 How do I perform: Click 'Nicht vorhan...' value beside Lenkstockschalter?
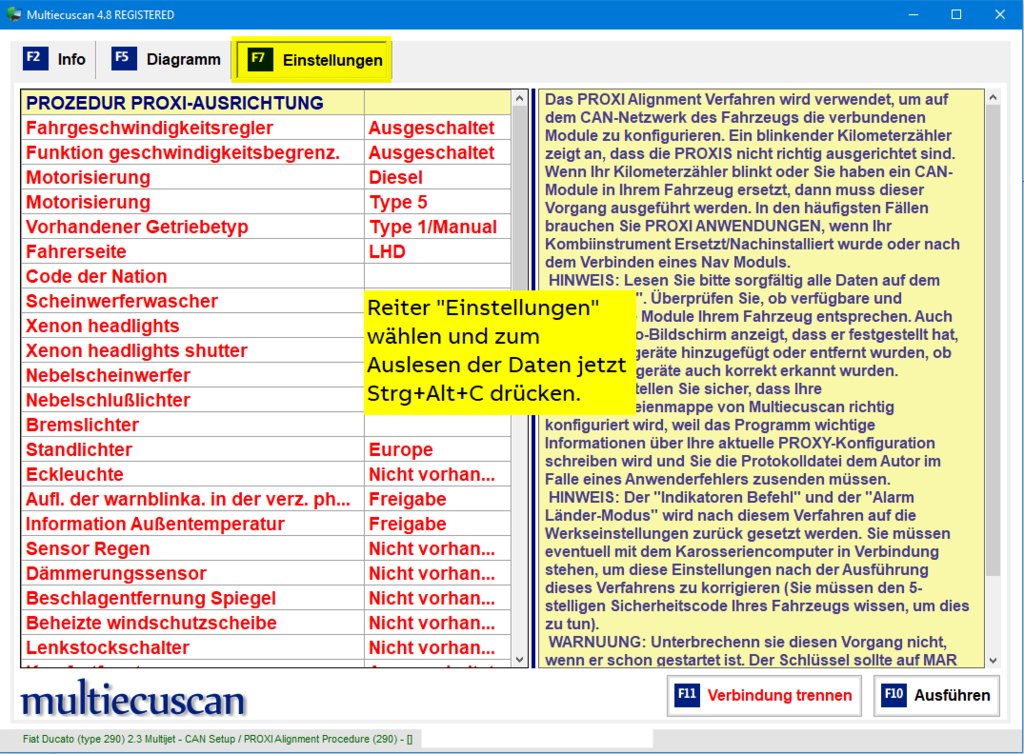coord(432,649)
